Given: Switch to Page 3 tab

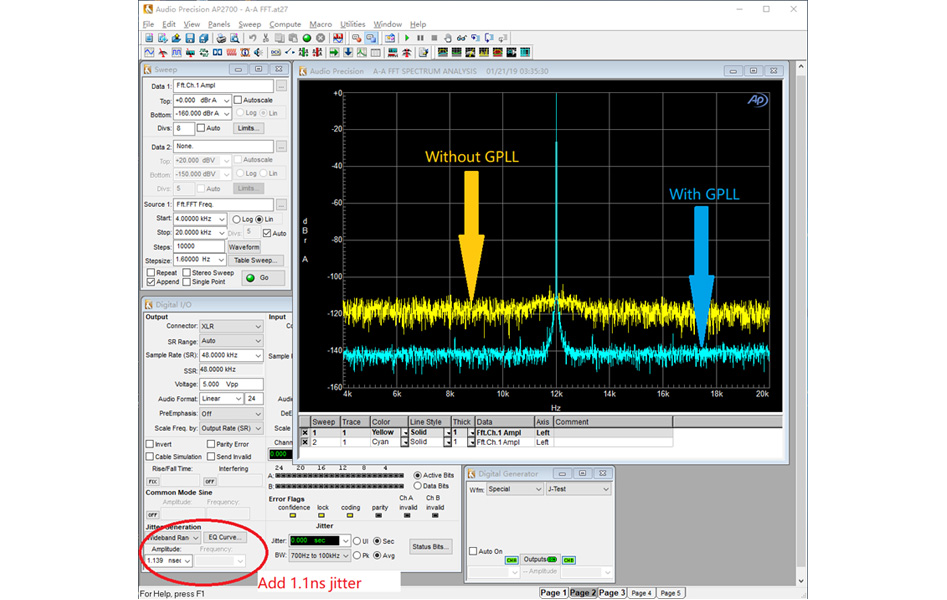Looking at the screenshot, I should click(x=611, y=593).
